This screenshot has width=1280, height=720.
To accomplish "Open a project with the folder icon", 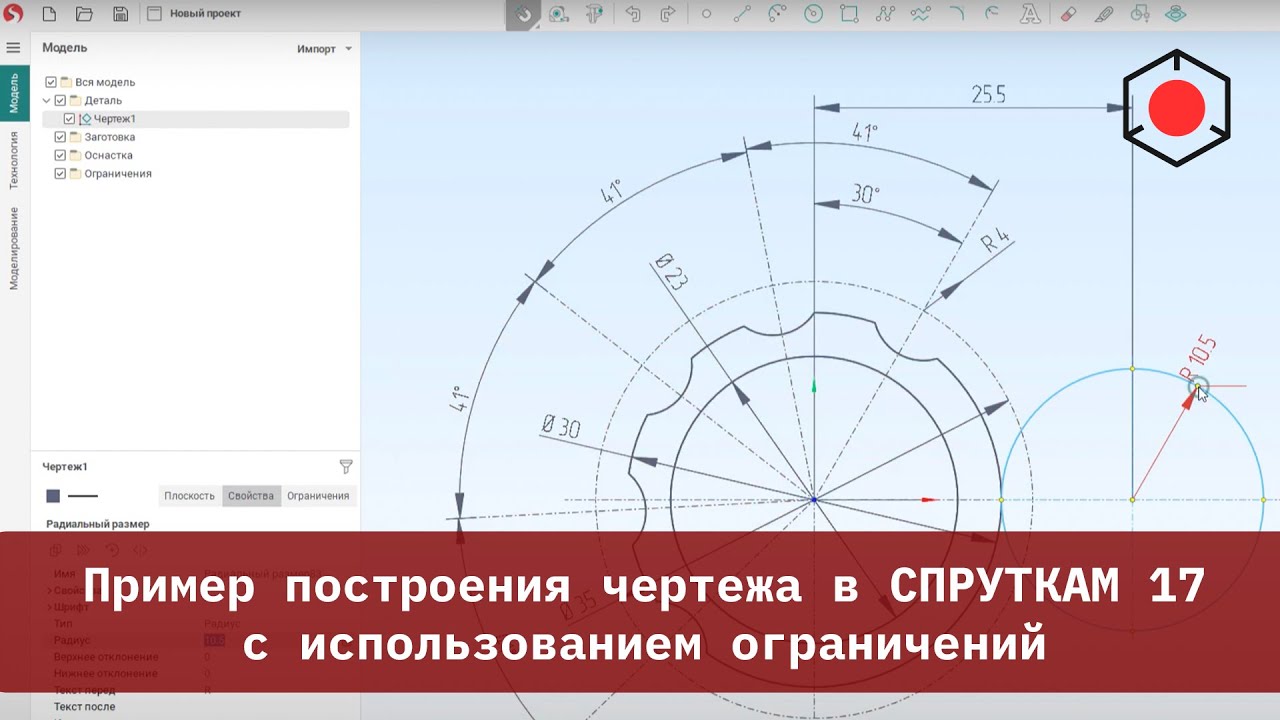I will (85, 14).
